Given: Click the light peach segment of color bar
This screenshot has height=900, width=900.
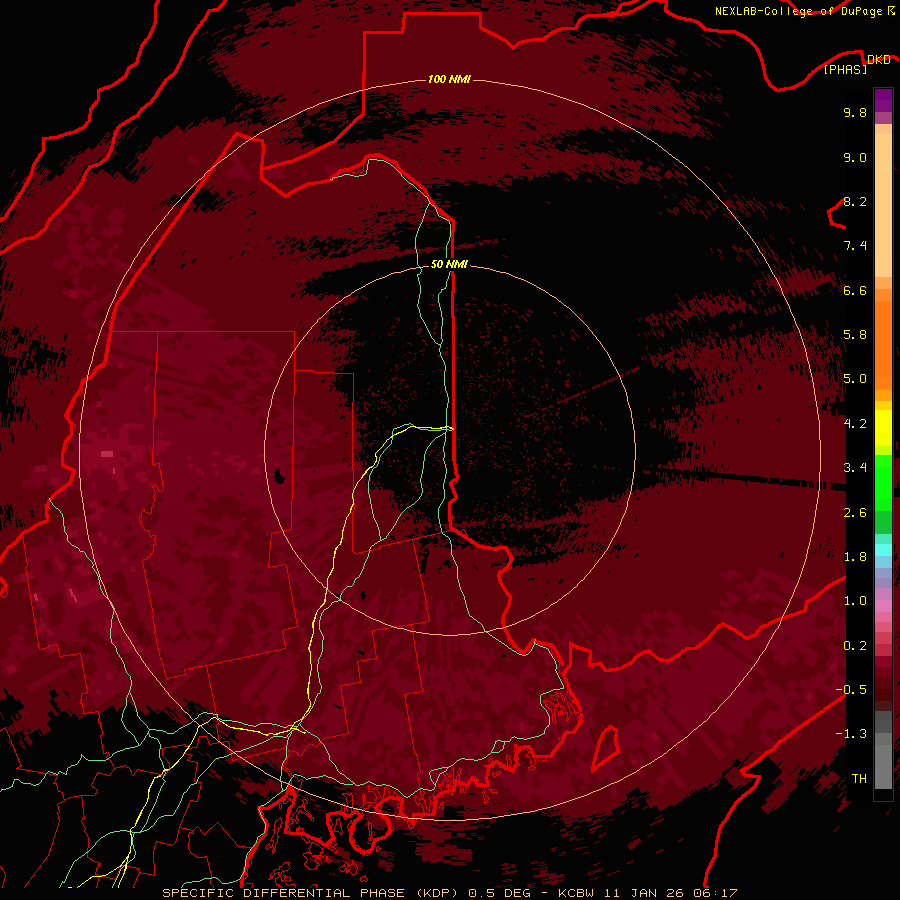Looking at the screenshot, I should tap(883, 207).
